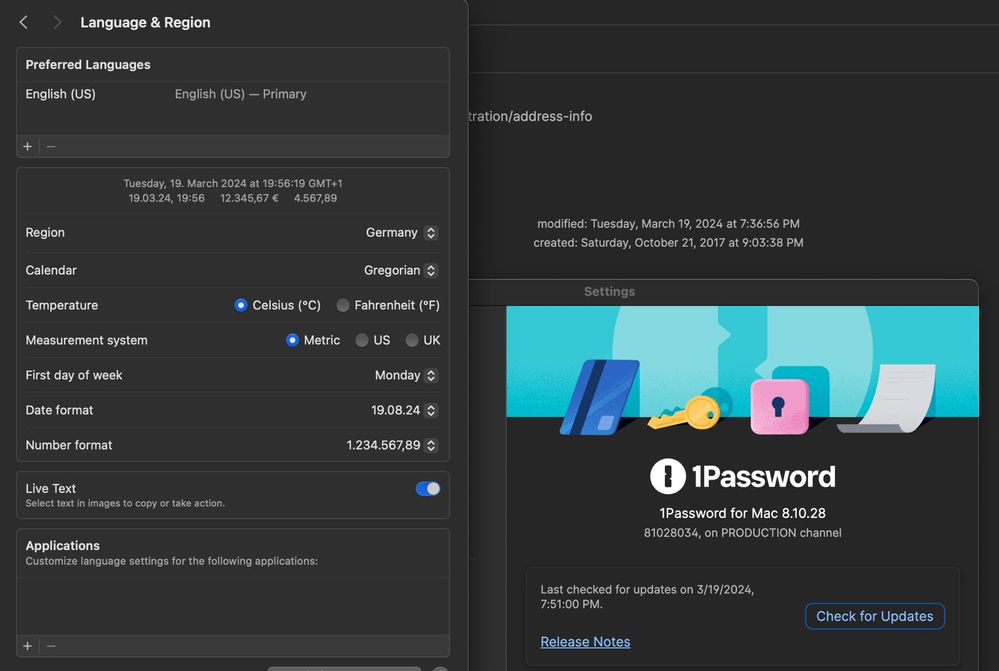
Task: Select the English (US) language row
Action: tap(233, 94)
